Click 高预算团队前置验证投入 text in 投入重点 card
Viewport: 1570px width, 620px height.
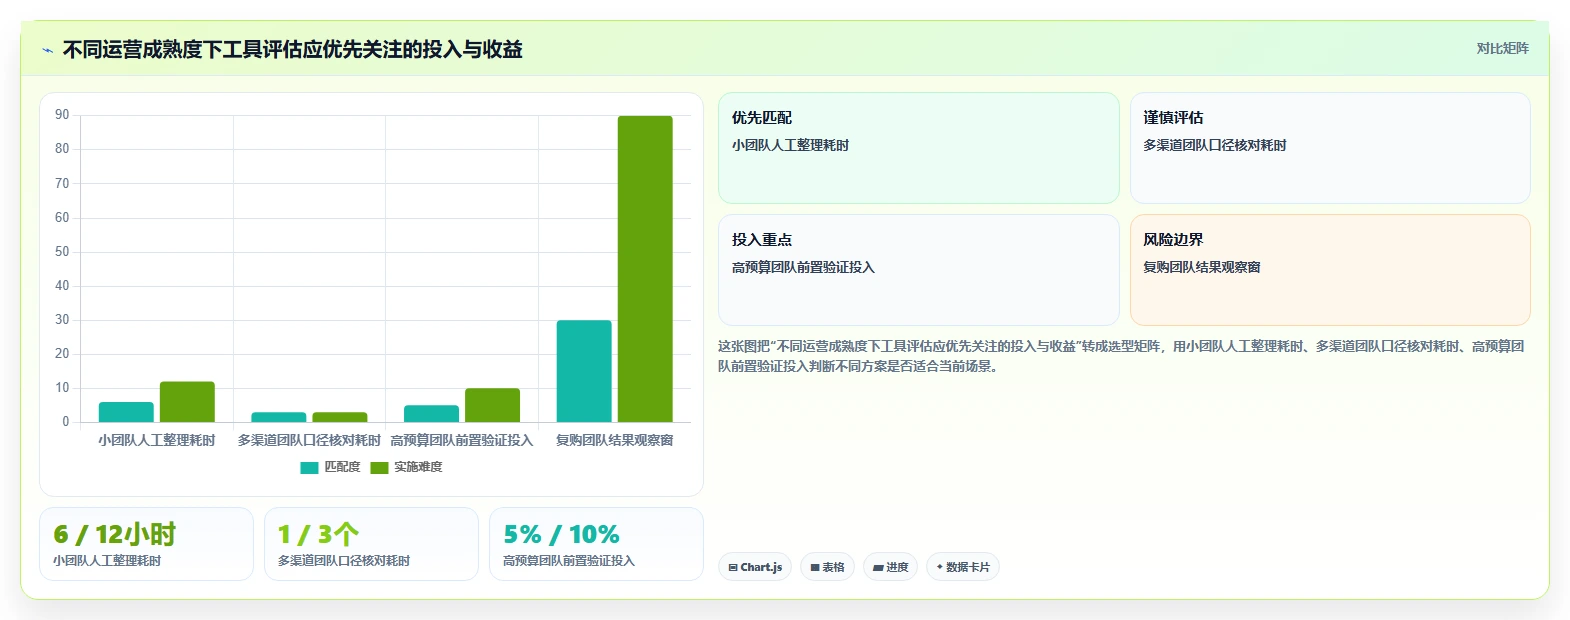(x=803, y=267)
